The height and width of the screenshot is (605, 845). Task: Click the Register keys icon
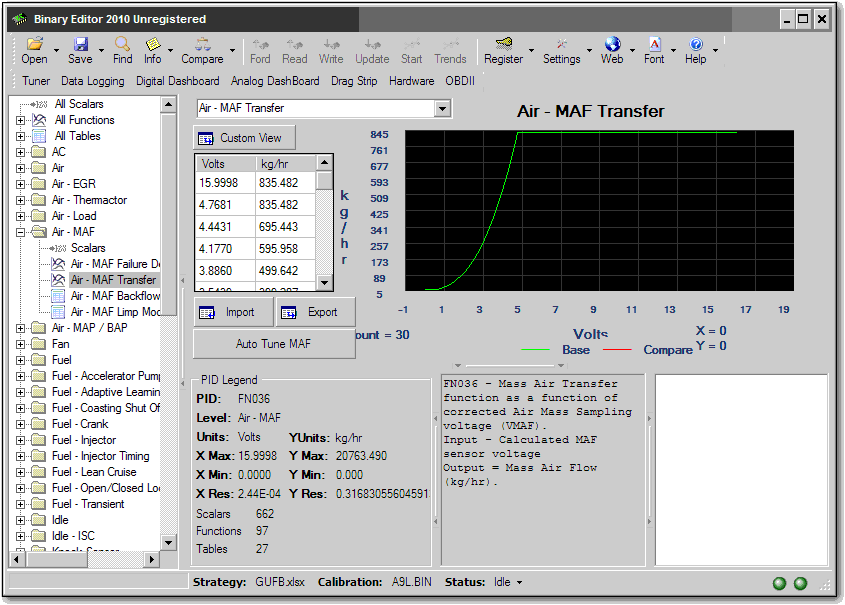(x=503, y=44)
